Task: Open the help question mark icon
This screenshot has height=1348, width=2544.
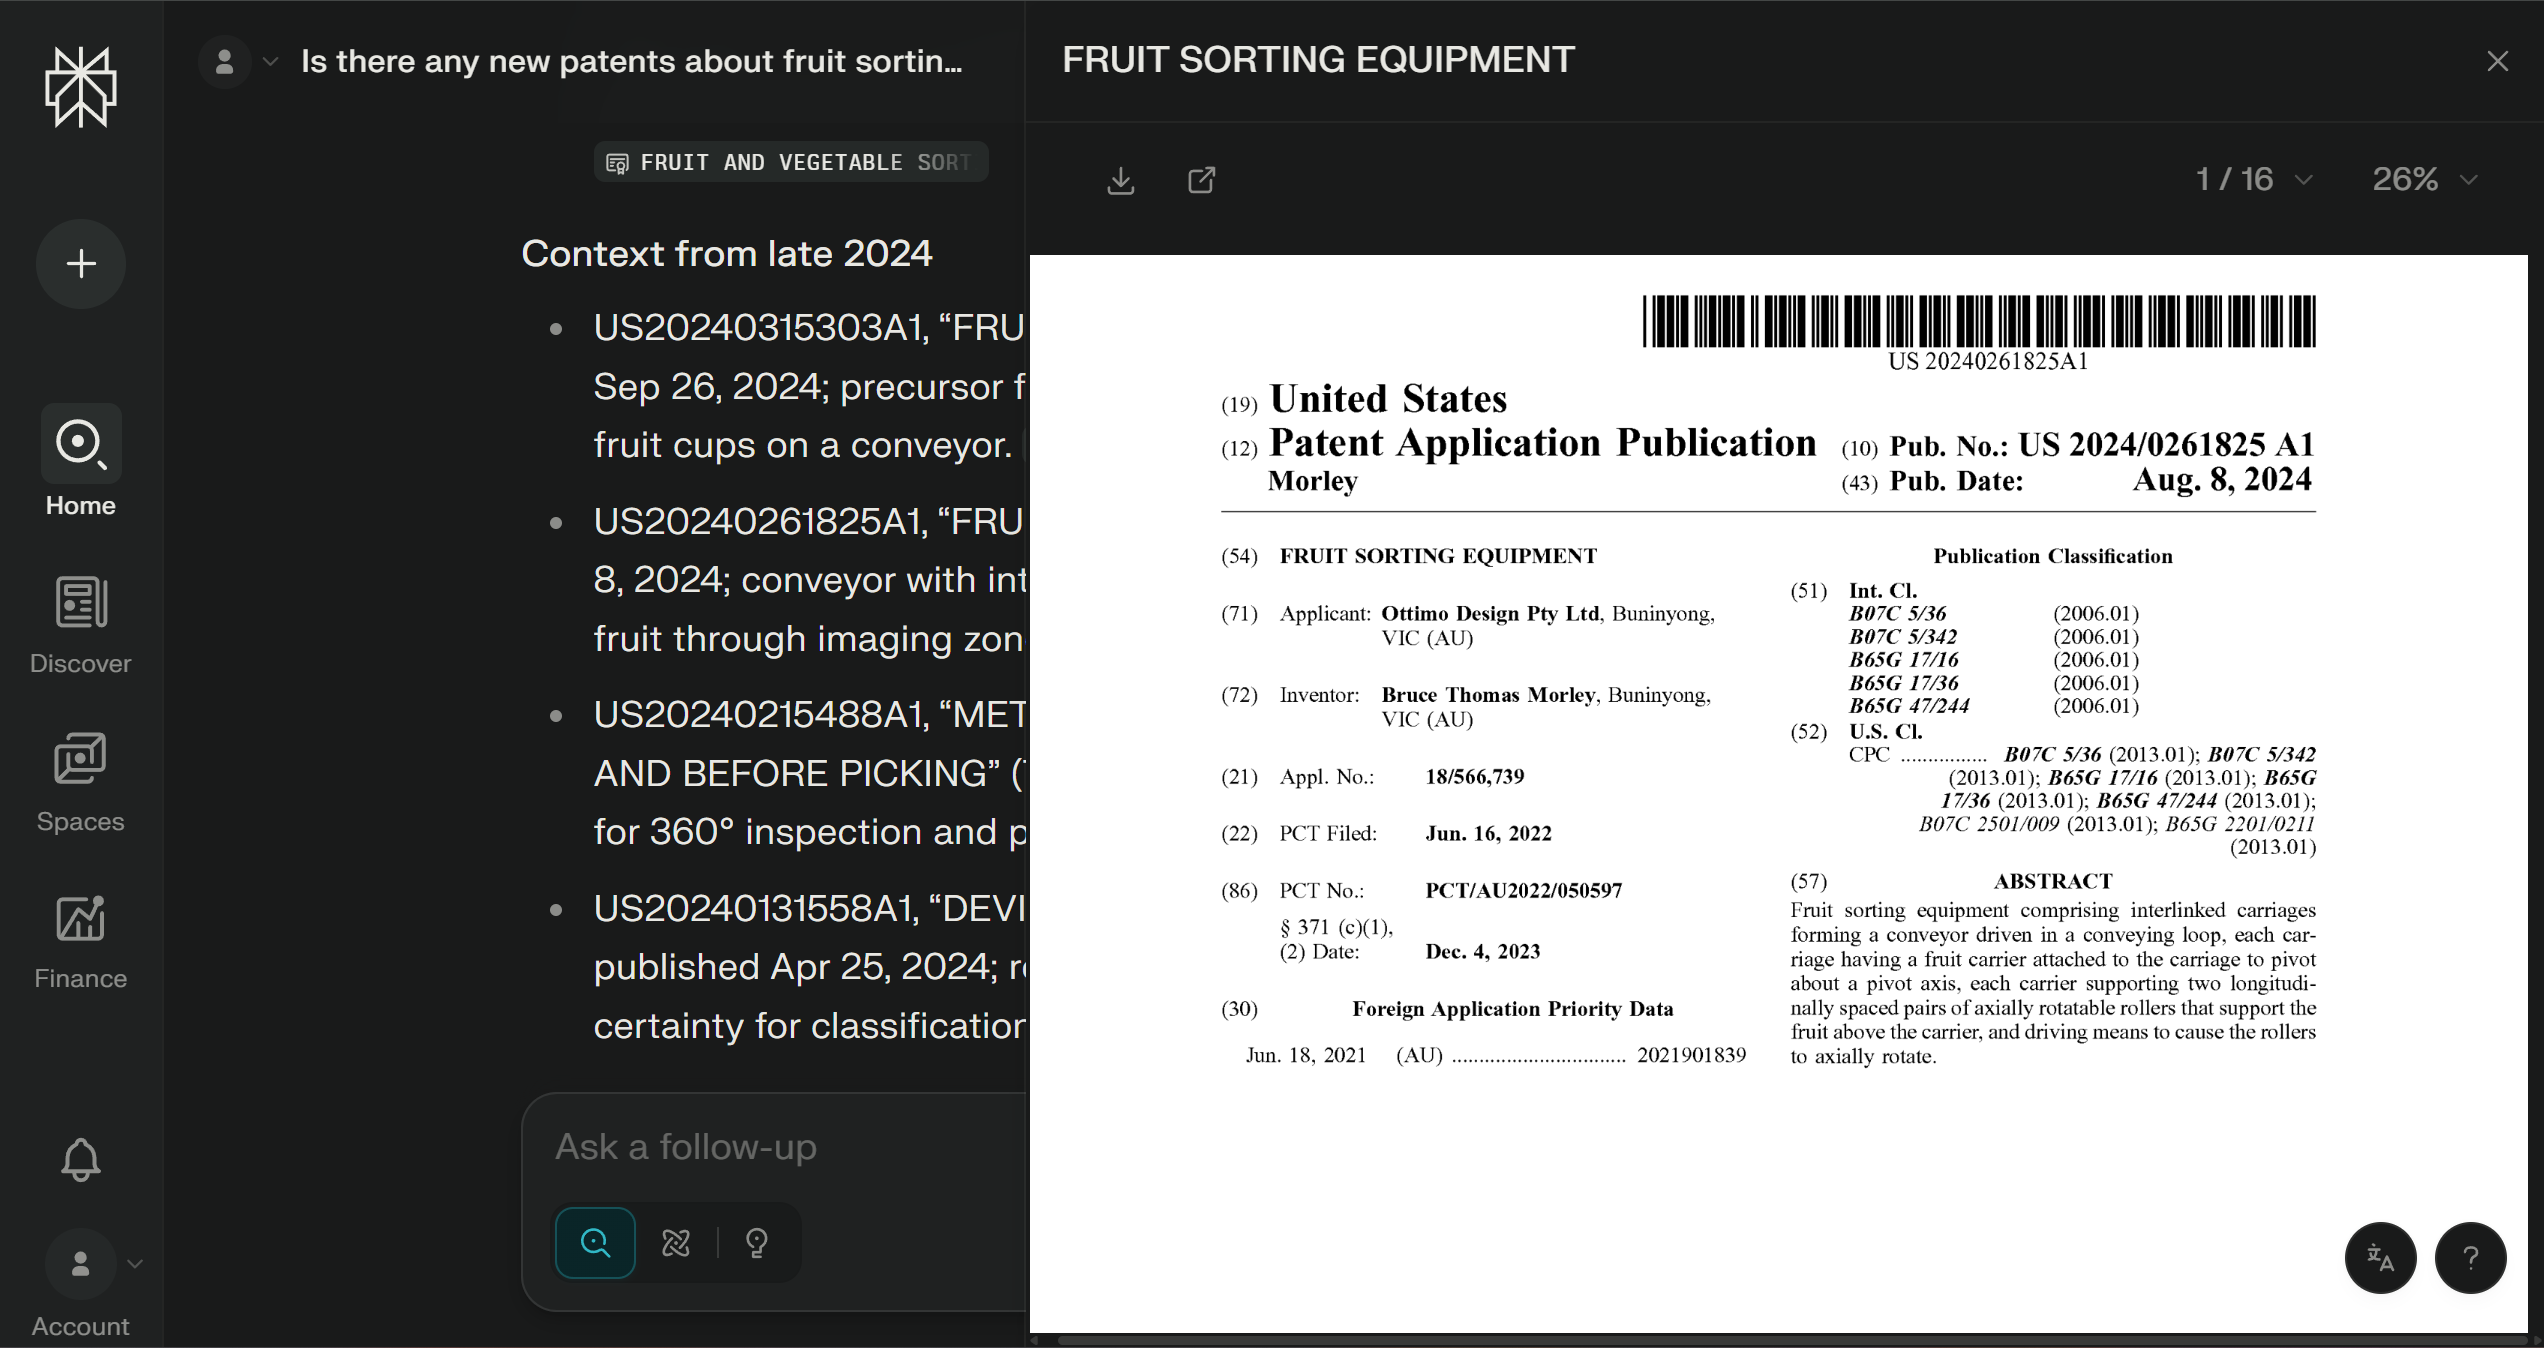Action: pos(2469,1258)
